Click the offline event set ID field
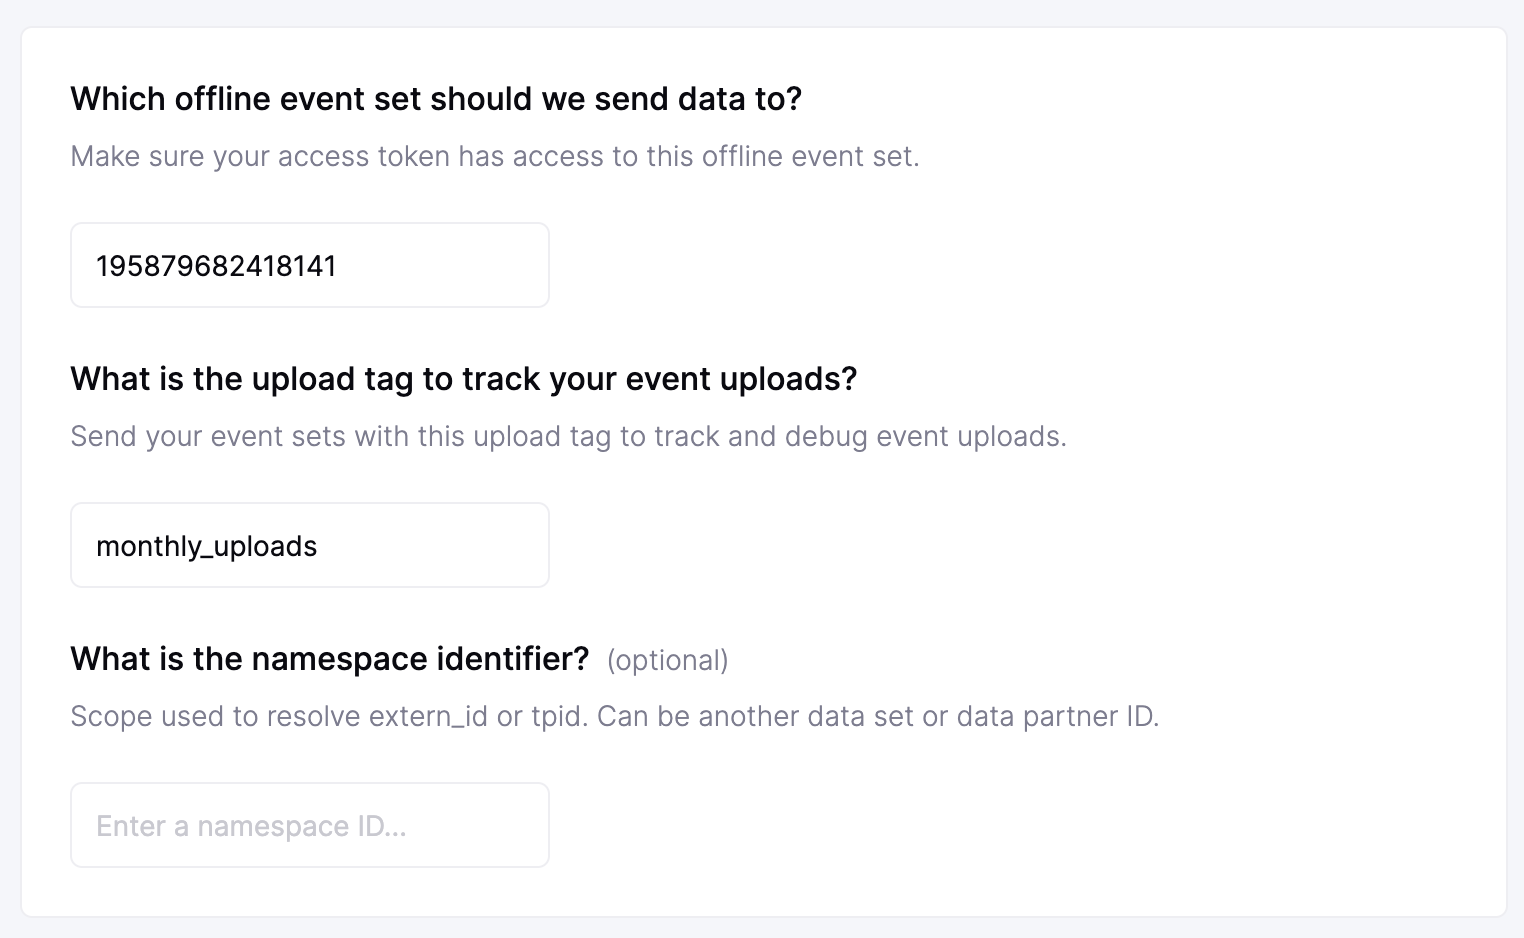The width and height of the screenshot is (1524, 938). [309, 264]
